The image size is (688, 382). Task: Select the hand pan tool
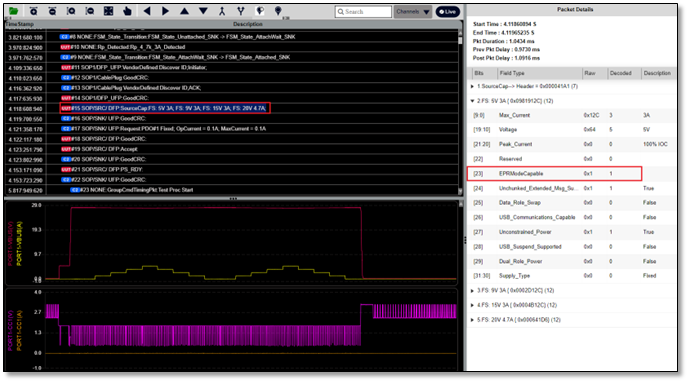(127, 11)
